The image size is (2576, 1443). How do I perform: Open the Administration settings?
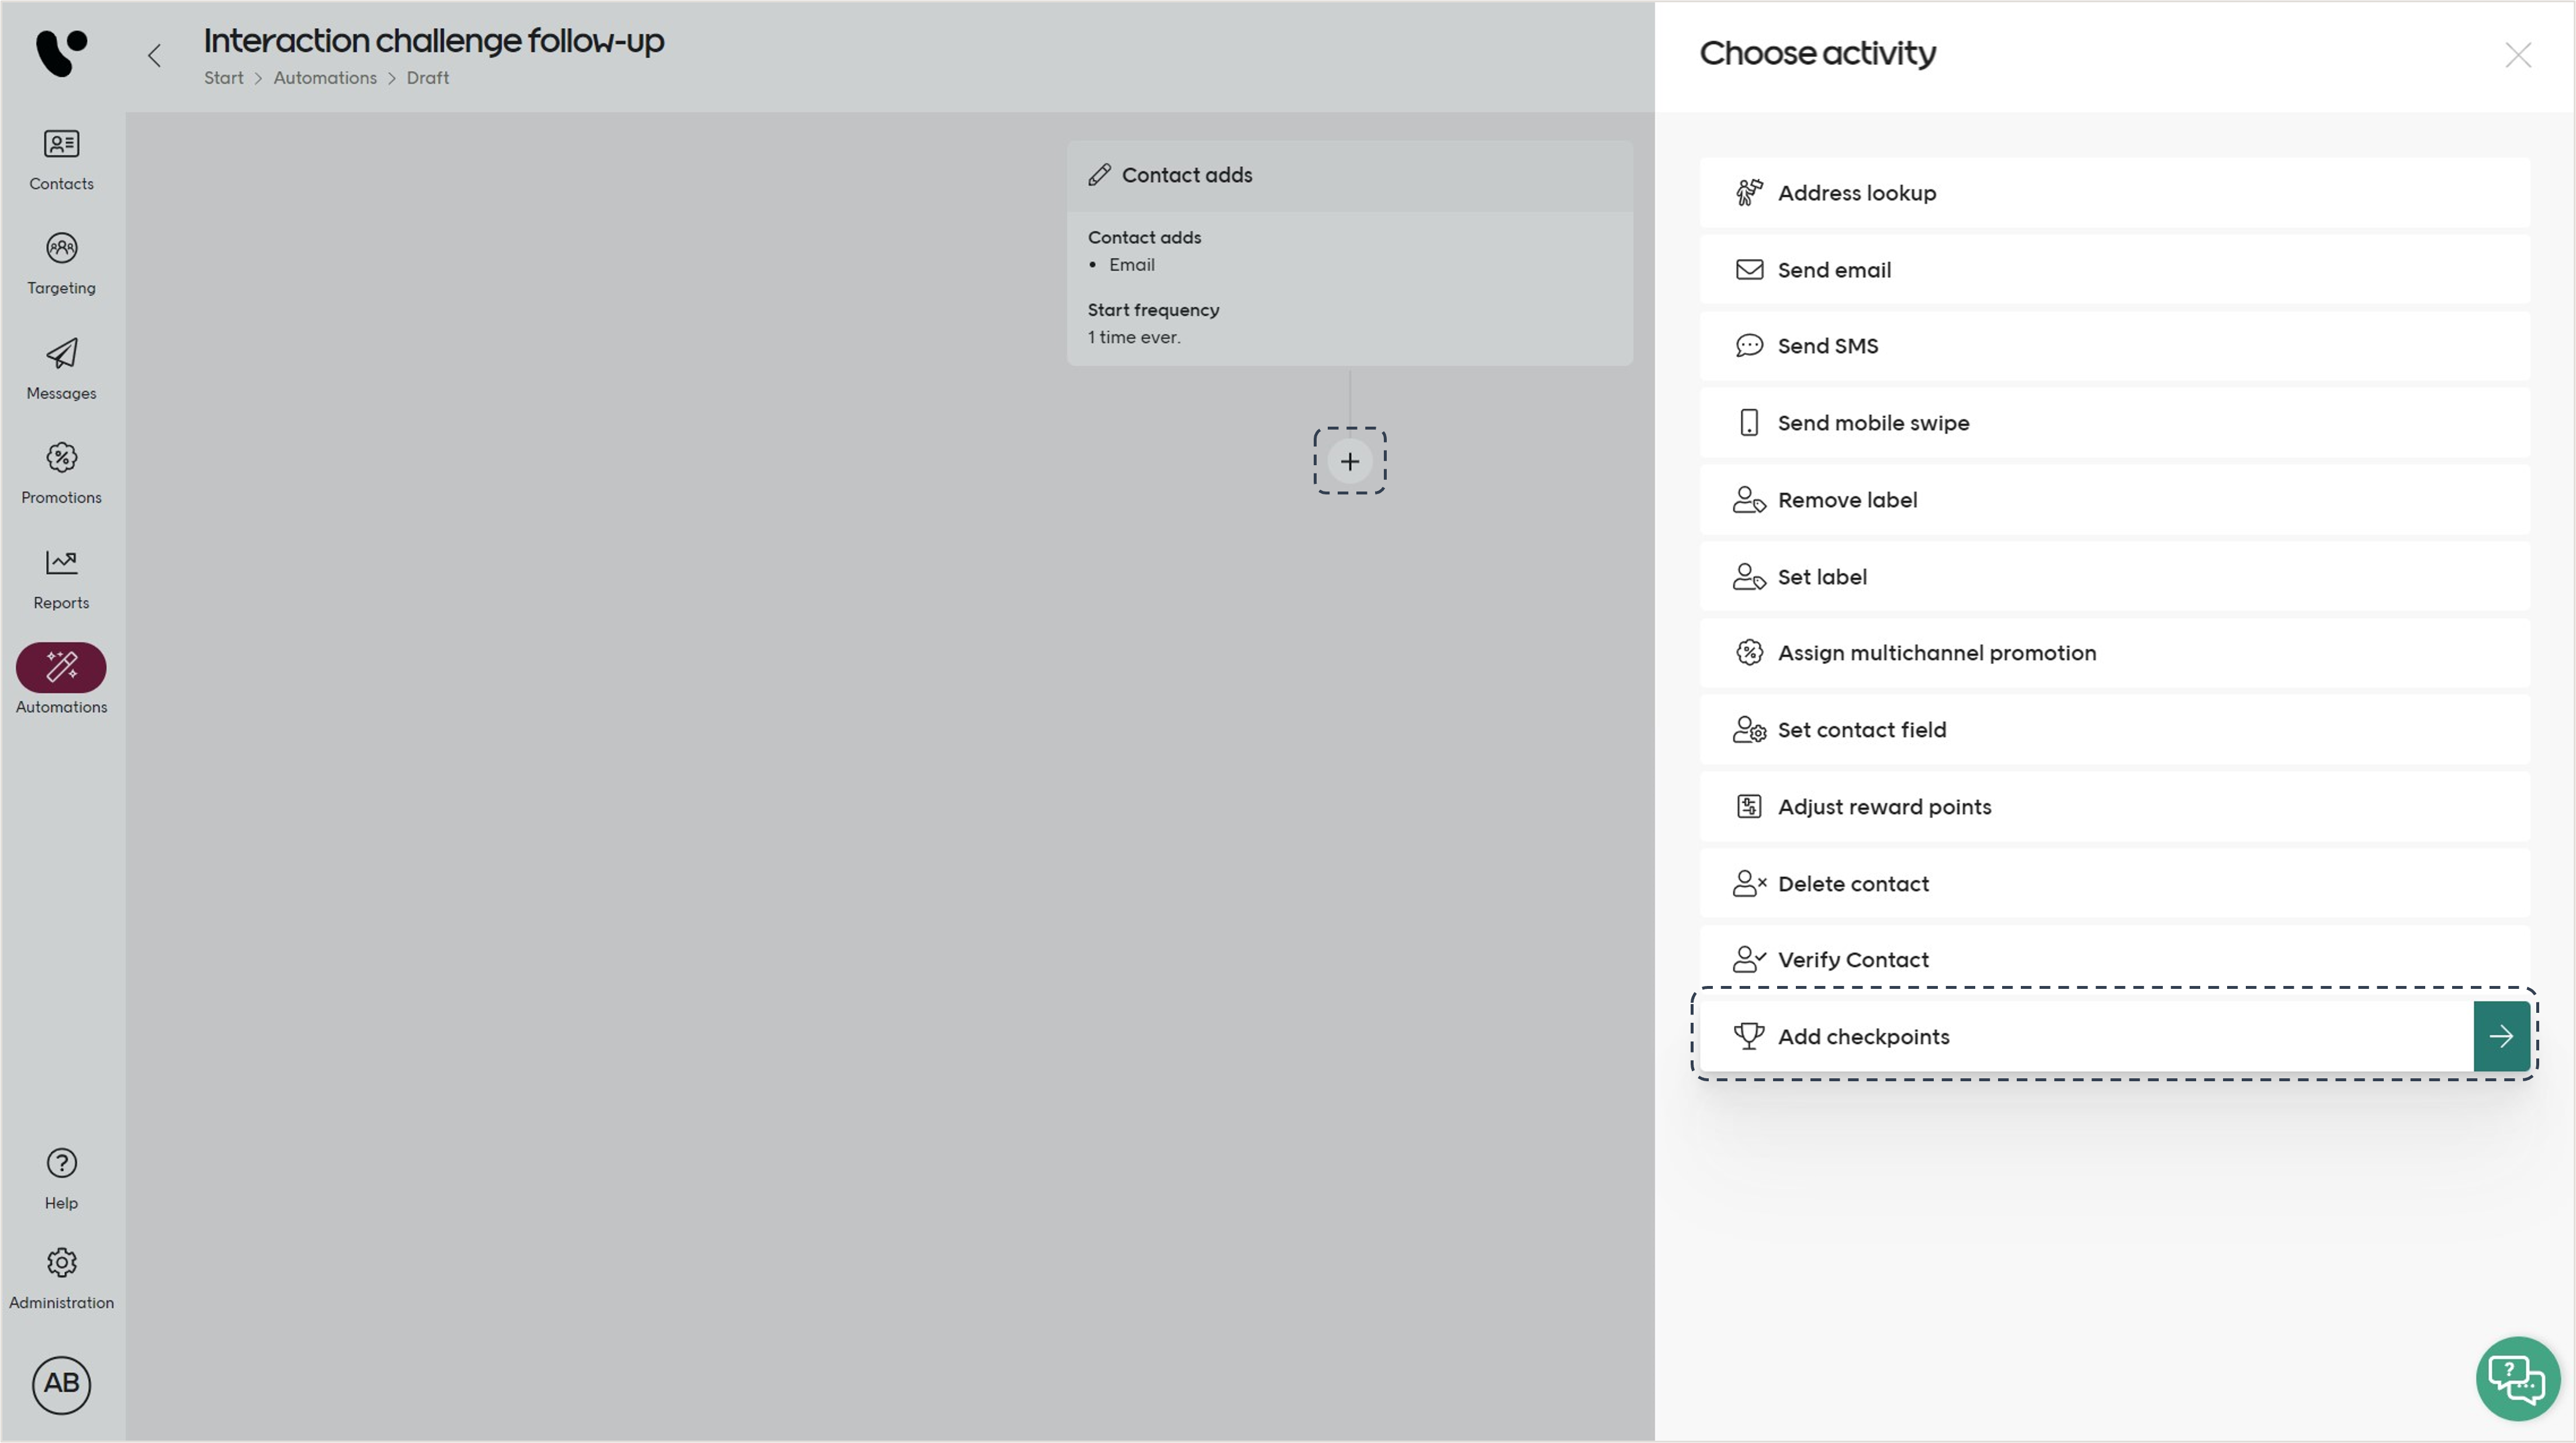pyautogui.click(x=61, y=1278)
